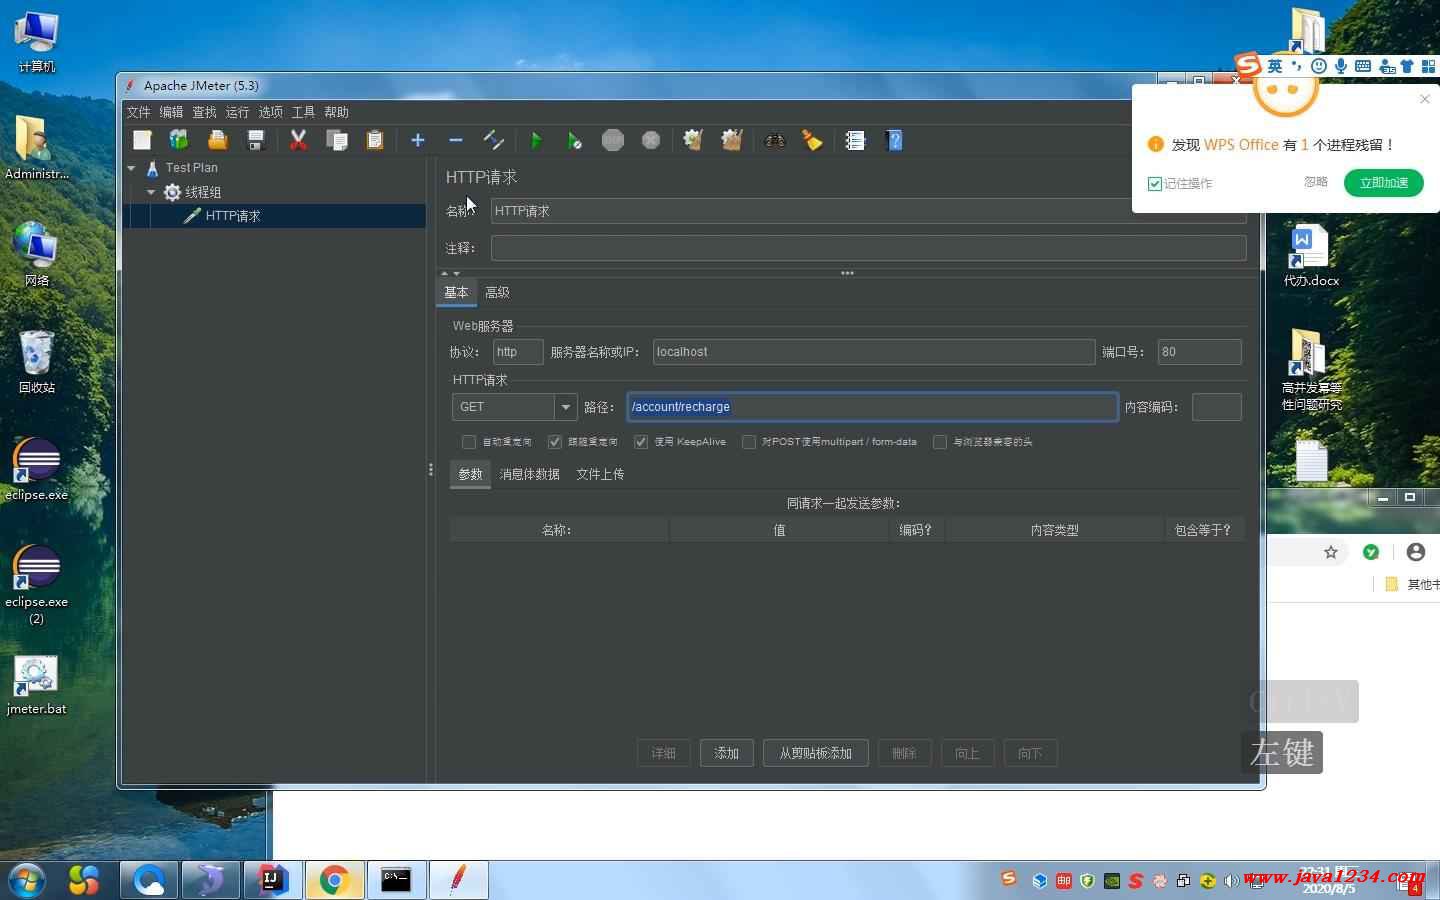The height and width of the screenshot is (900, 1440).
Task: Collapse the Test Plan tree node
Action: [x=131, y=168]
